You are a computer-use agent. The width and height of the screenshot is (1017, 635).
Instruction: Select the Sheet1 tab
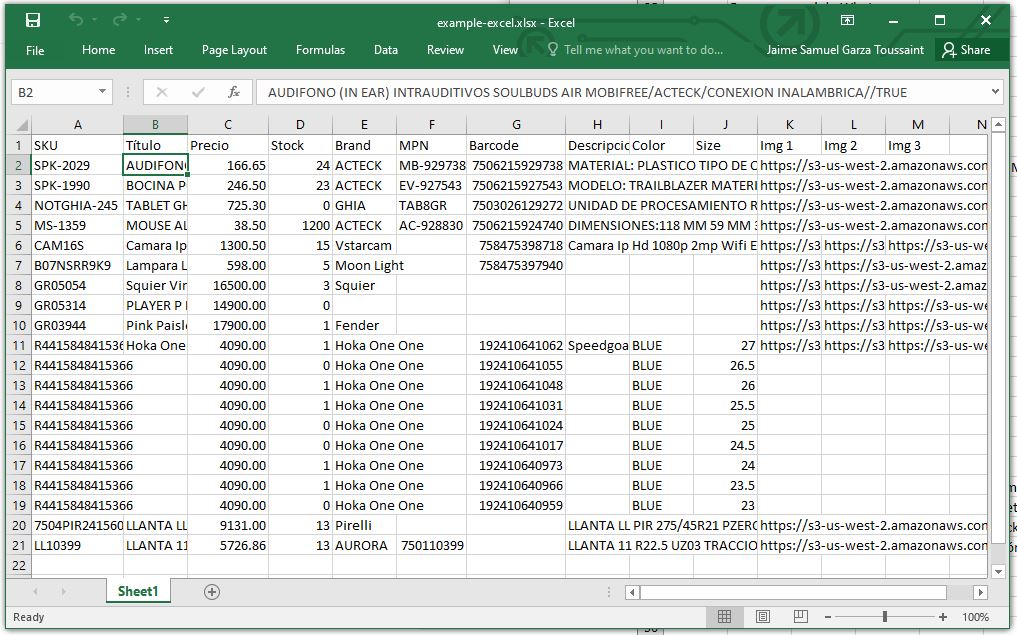pyautogui.click(x=138, y=591)
